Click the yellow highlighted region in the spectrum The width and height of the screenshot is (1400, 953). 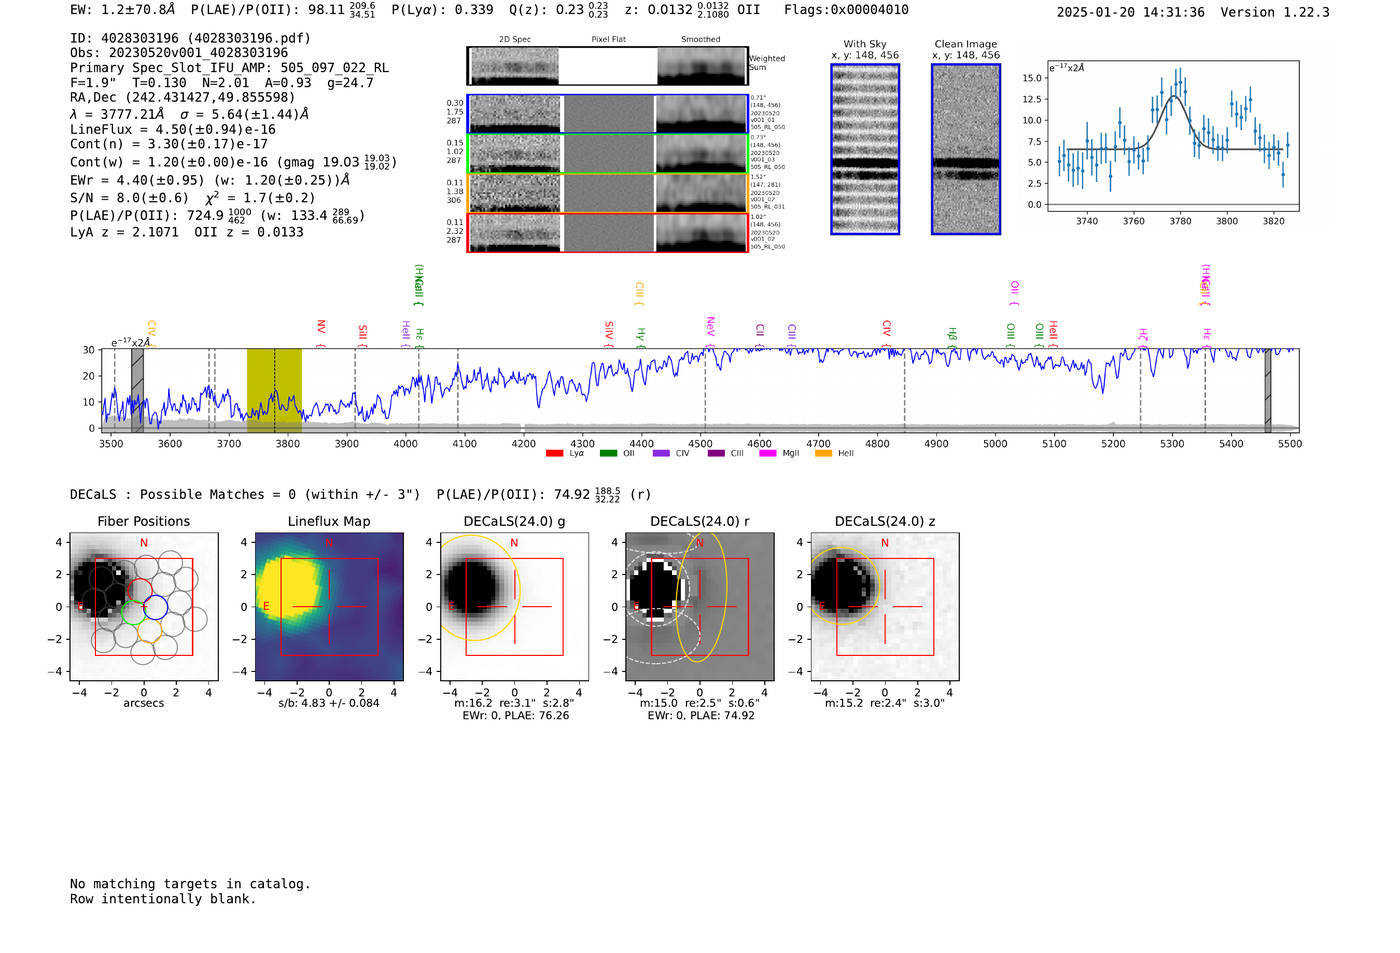tap(274, 390)
